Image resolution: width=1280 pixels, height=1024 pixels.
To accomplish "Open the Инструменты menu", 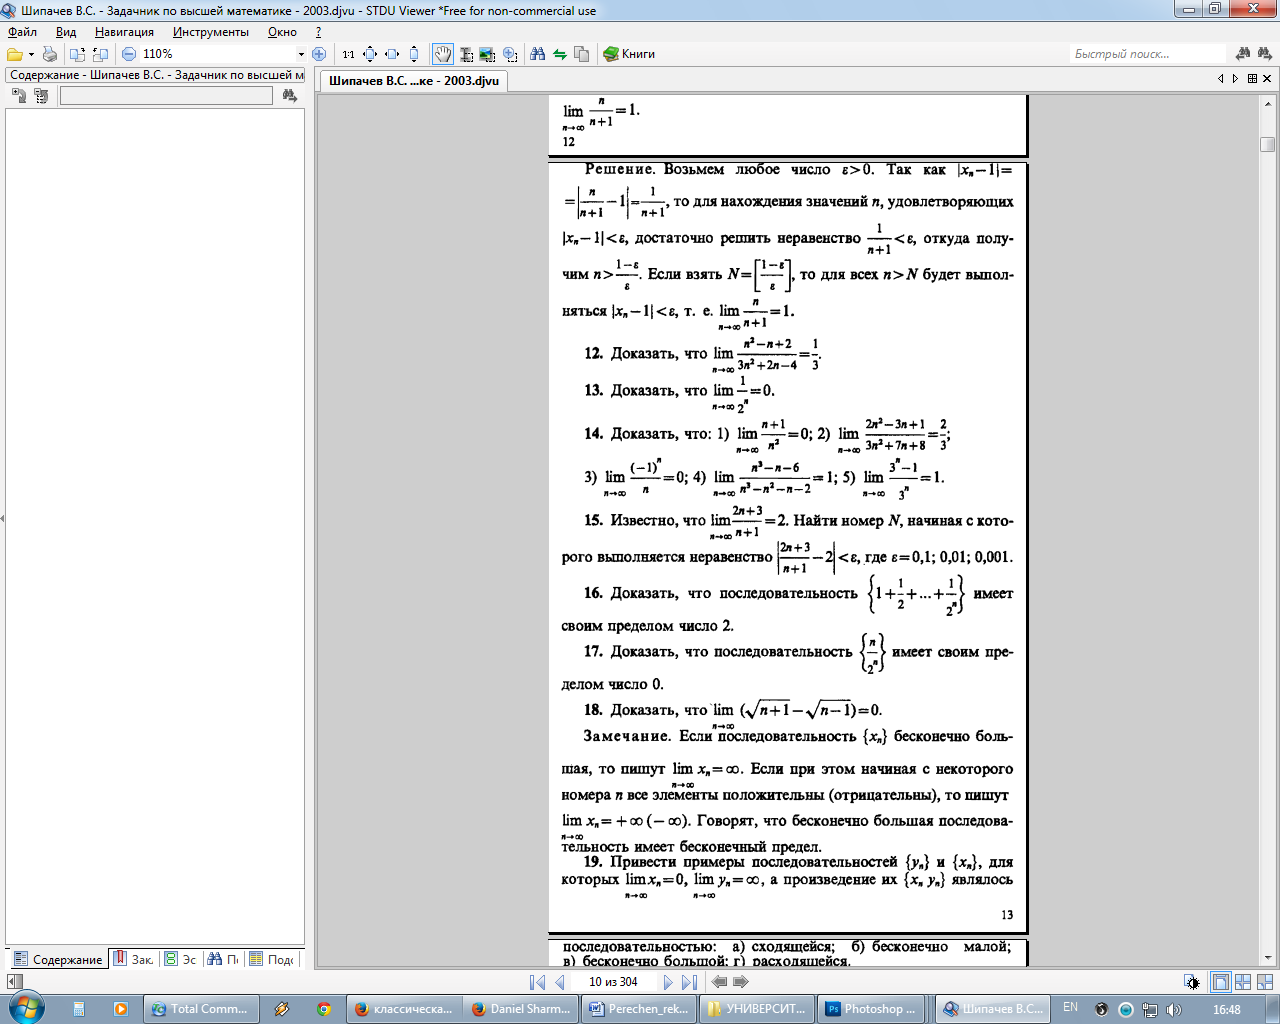I will coord(211,32).
